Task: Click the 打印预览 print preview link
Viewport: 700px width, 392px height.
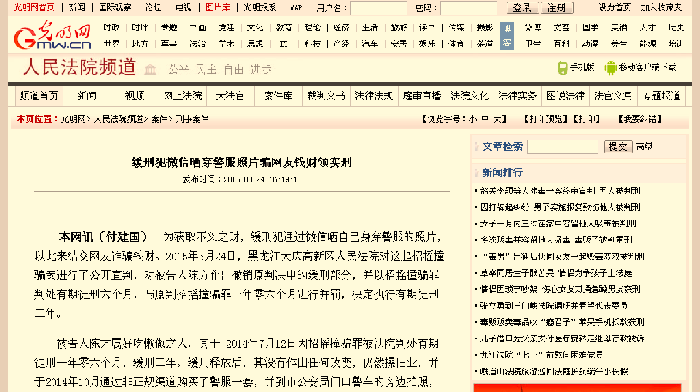Action: (x=546, y=119)
